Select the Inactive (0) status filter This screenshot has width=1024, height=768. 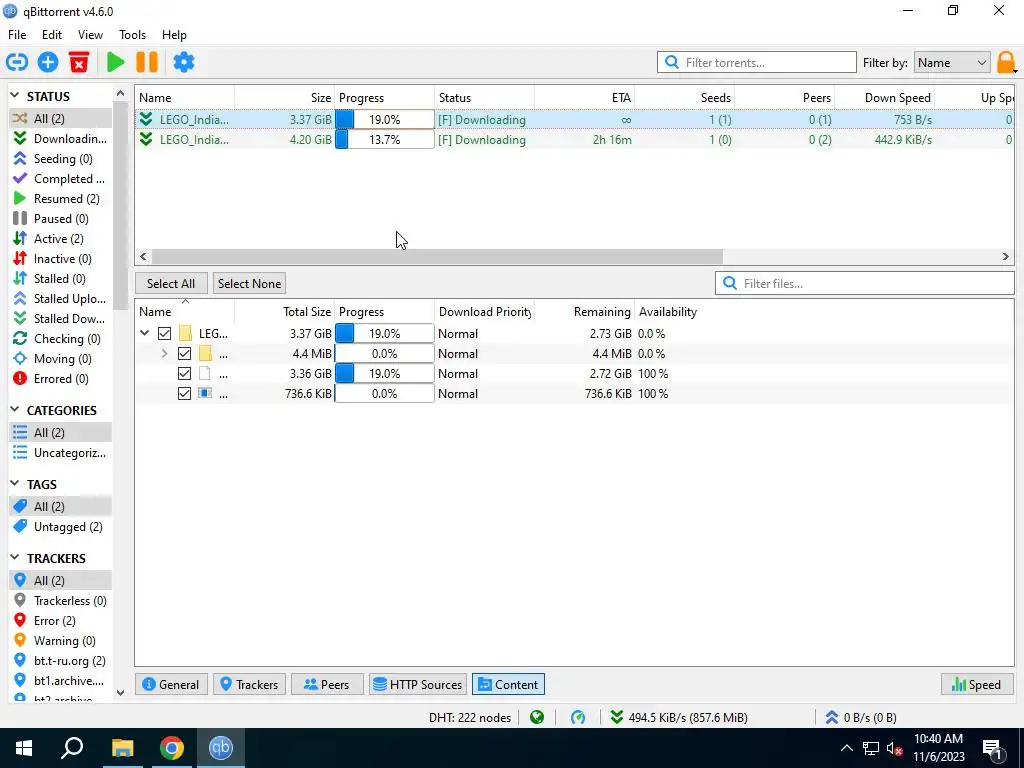click(60, 259)
